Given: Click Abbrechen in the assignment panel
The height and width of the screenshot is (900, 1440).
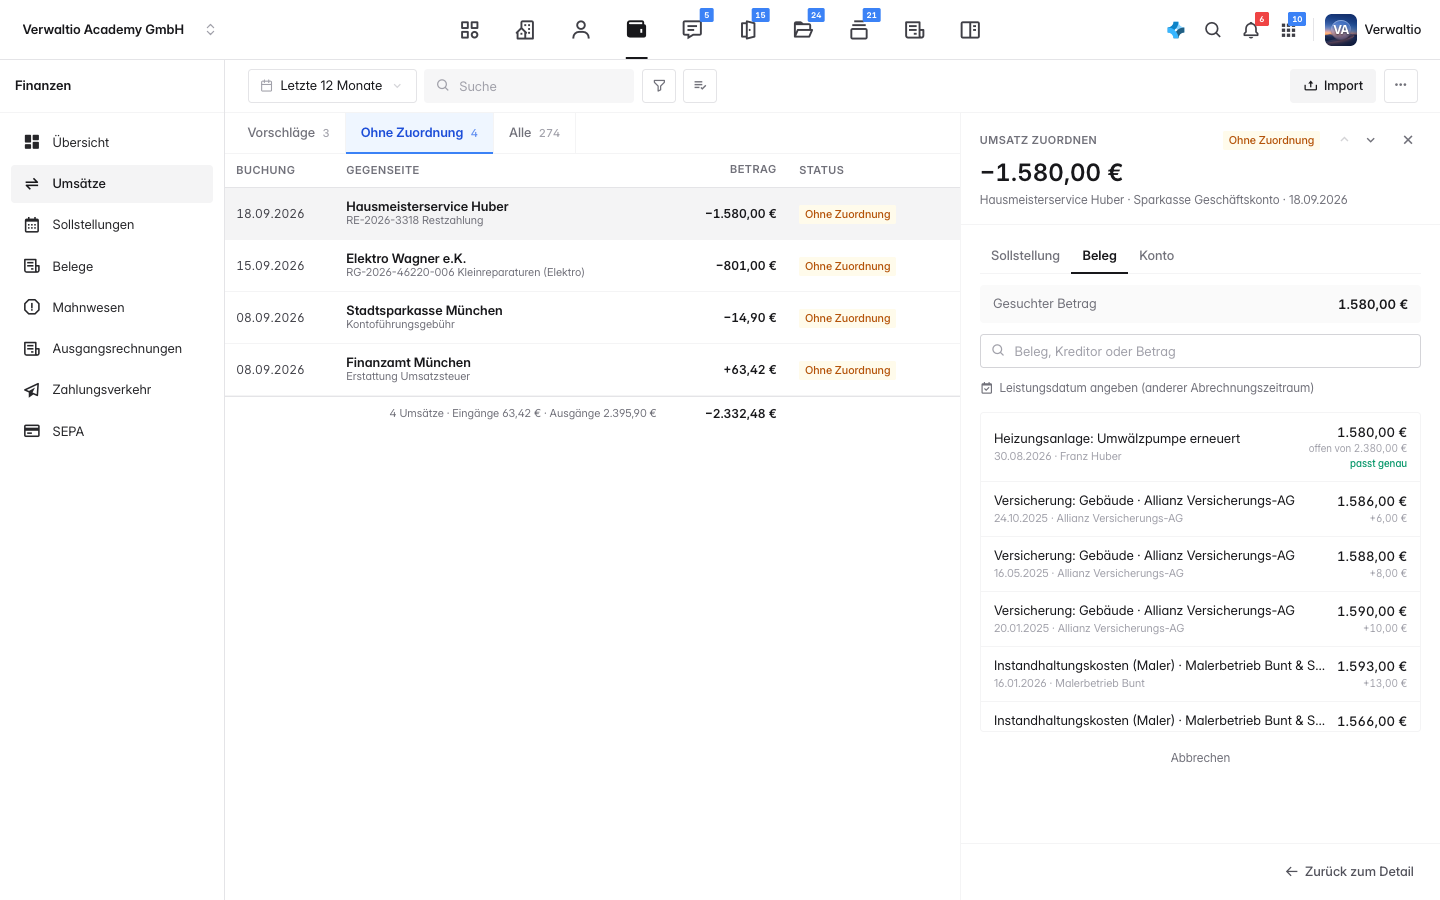Looking at the screenshot, I should click(1200, 758).
